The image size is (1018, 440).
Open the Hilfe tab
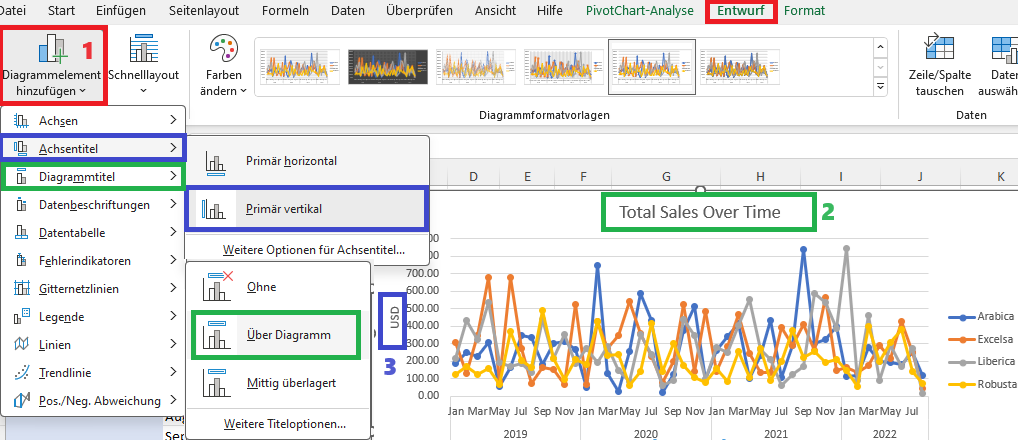click(550, 10)
